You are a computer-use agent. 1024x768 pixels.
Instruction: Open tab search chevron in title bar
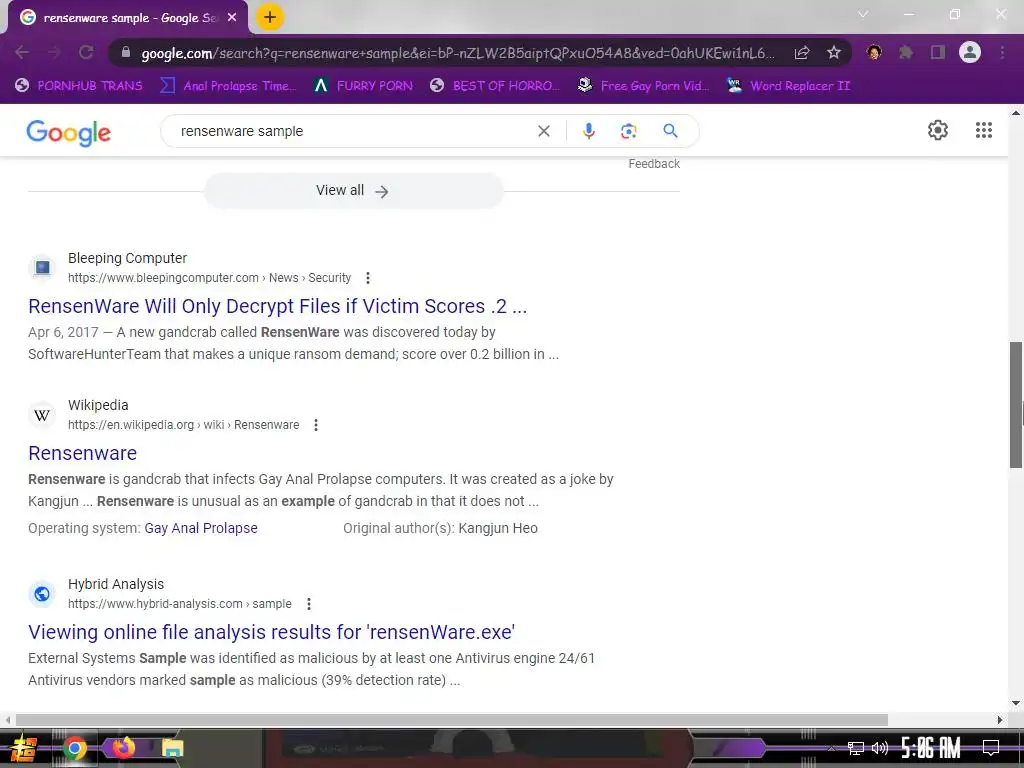click(863, 14)
